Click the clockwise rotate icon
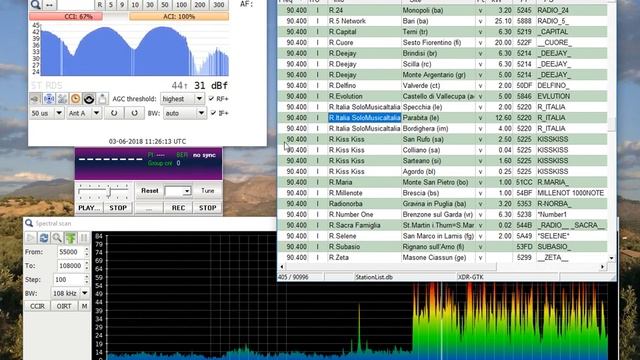640x360 pixels. (x=134, y=113)
